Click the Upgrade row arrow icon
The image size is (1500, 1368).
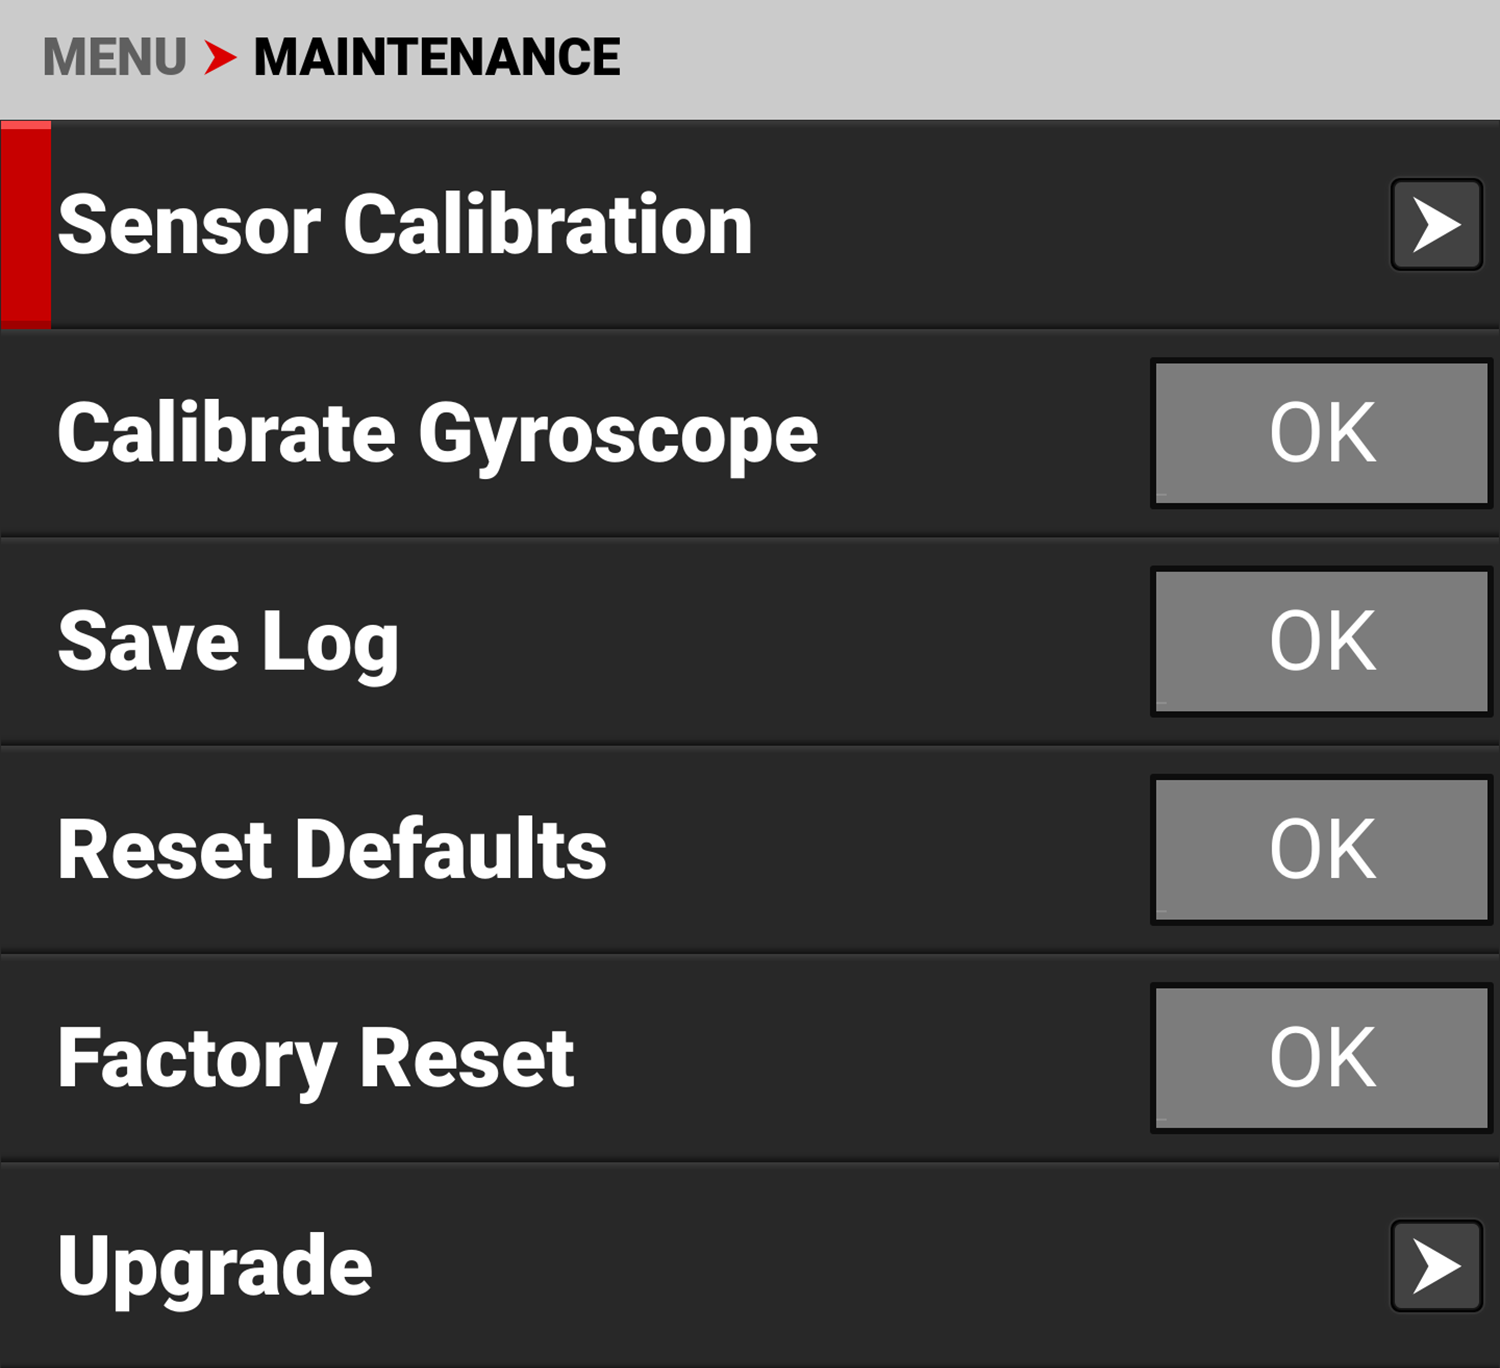coord(1436,1266)
